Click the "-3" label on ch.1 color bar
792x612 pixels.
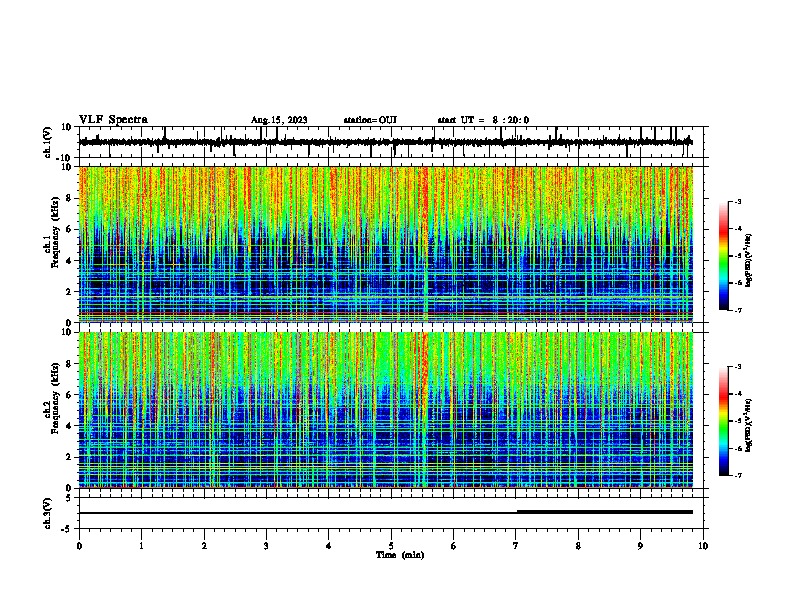[737, 201]
